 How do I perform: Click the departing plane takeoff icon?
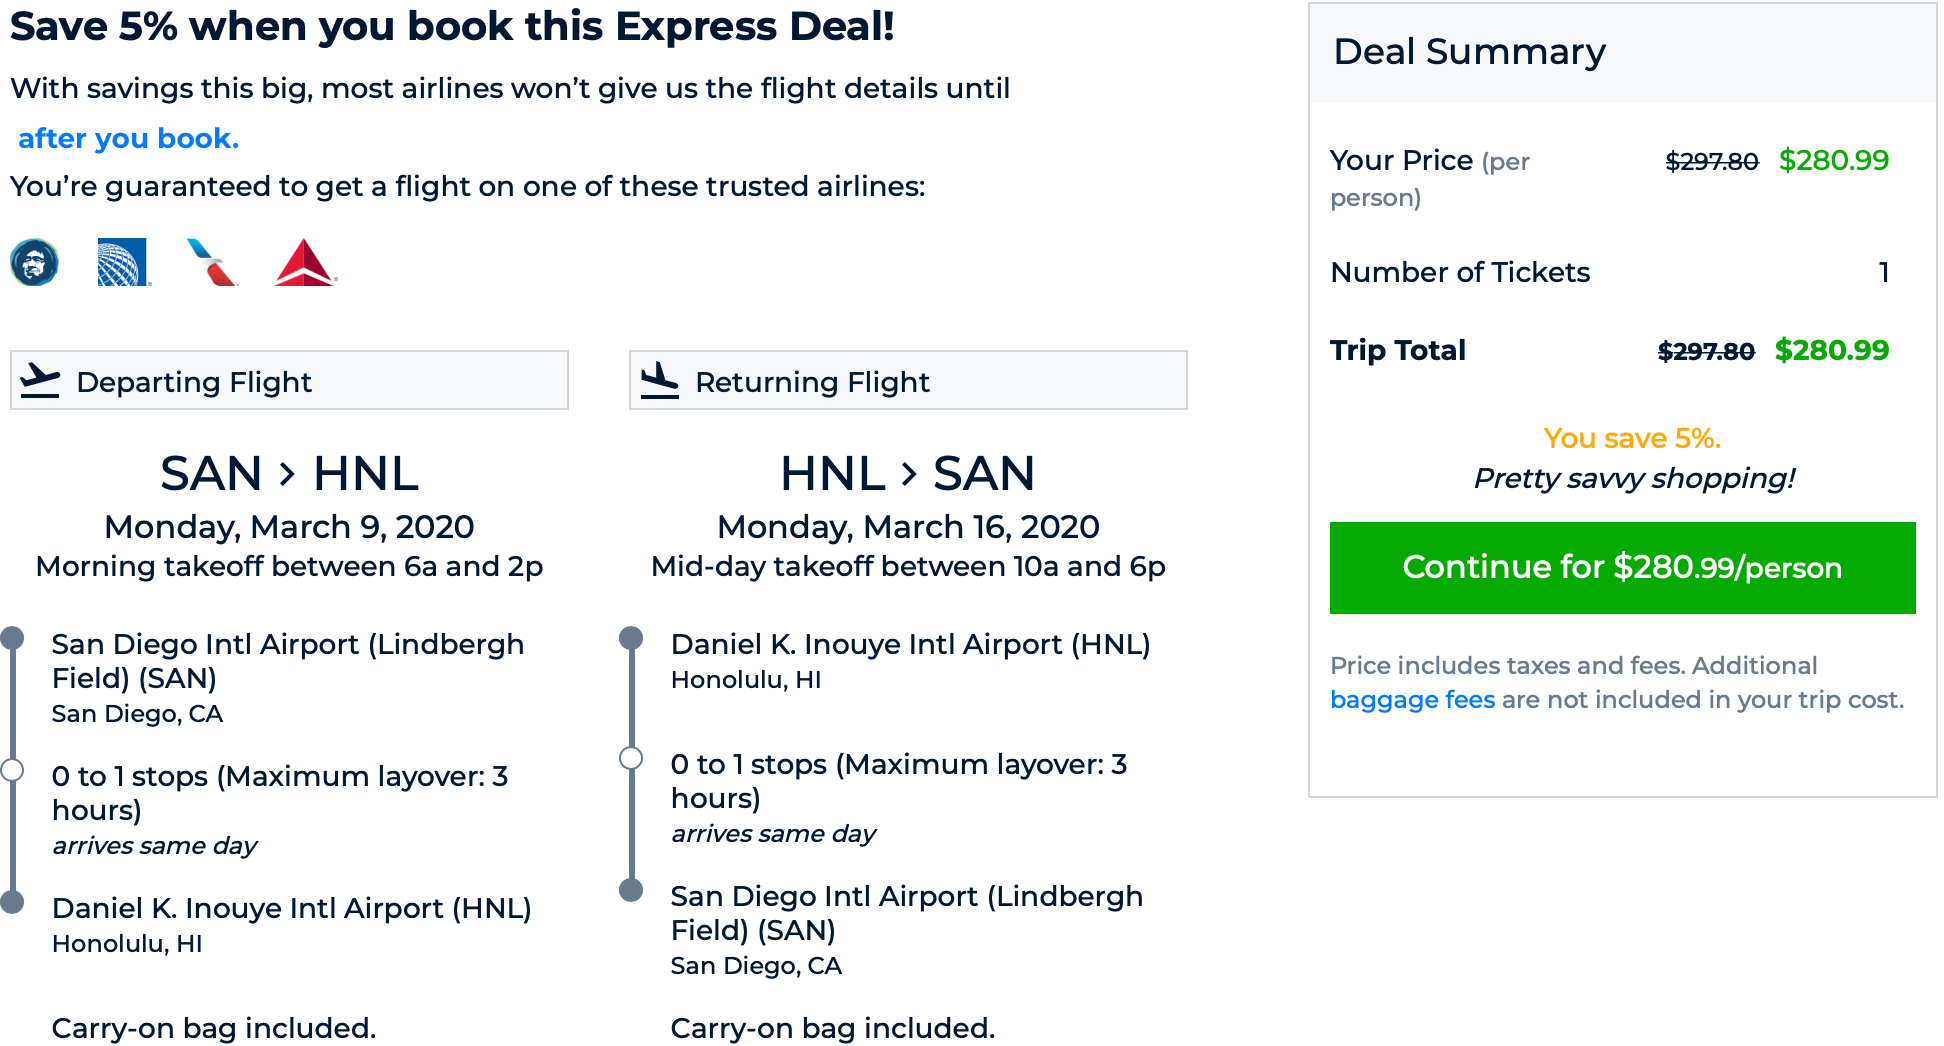[40, 381]
